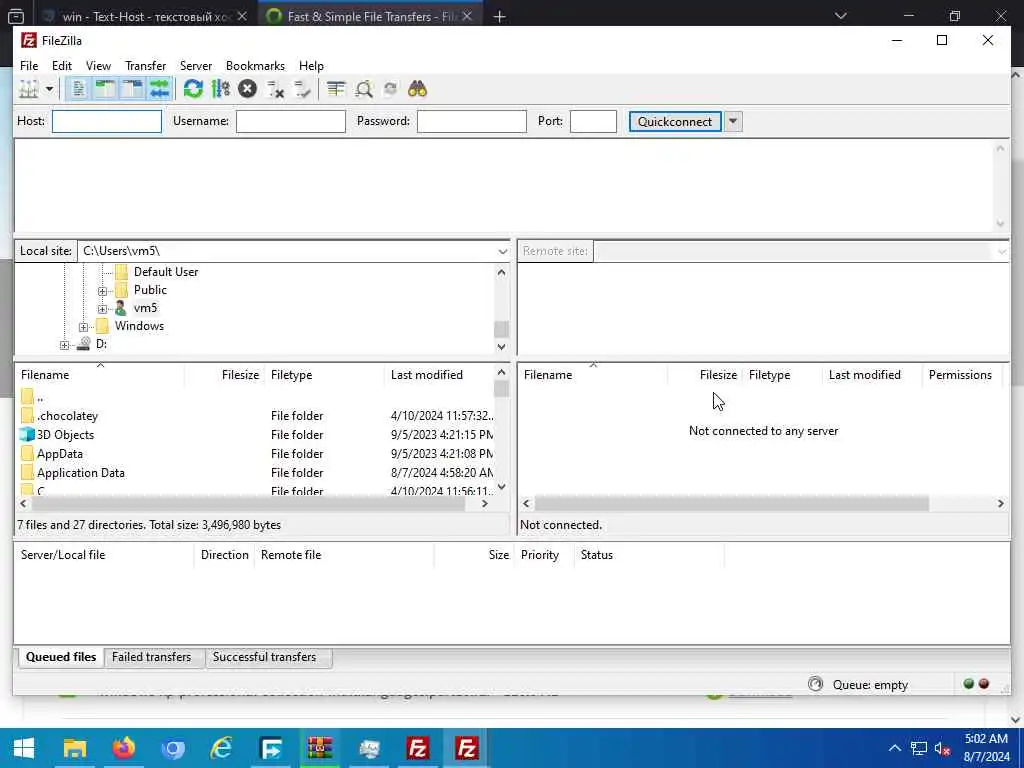Focus the Host input field
This screenshot has height=768, width=1024.
[x=107, y=121]
